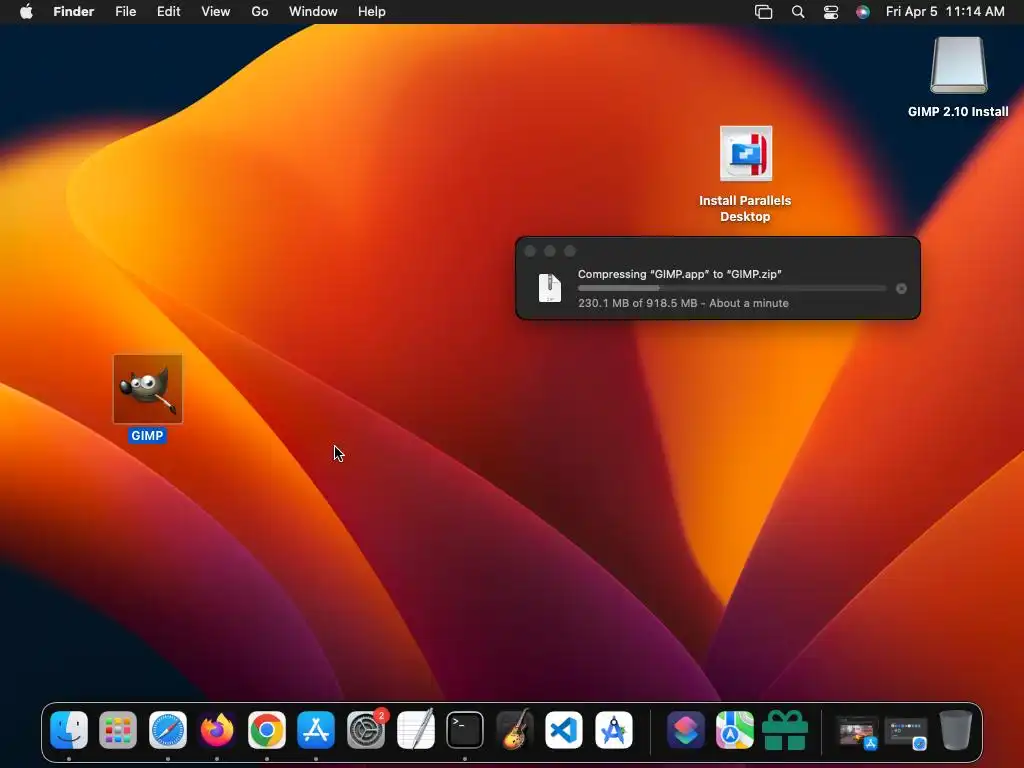Open the Apple menu
Image resolution: width=1024 pixels, height=768 pixels.
[x=26, y=11]
